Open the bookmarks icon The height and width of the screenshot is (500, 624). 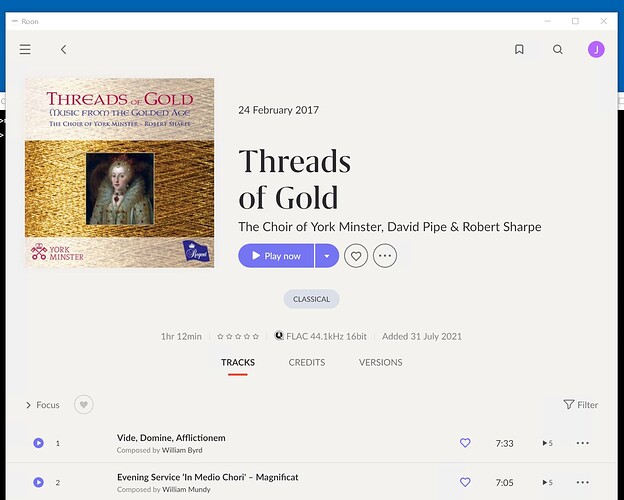pos(519,49)
